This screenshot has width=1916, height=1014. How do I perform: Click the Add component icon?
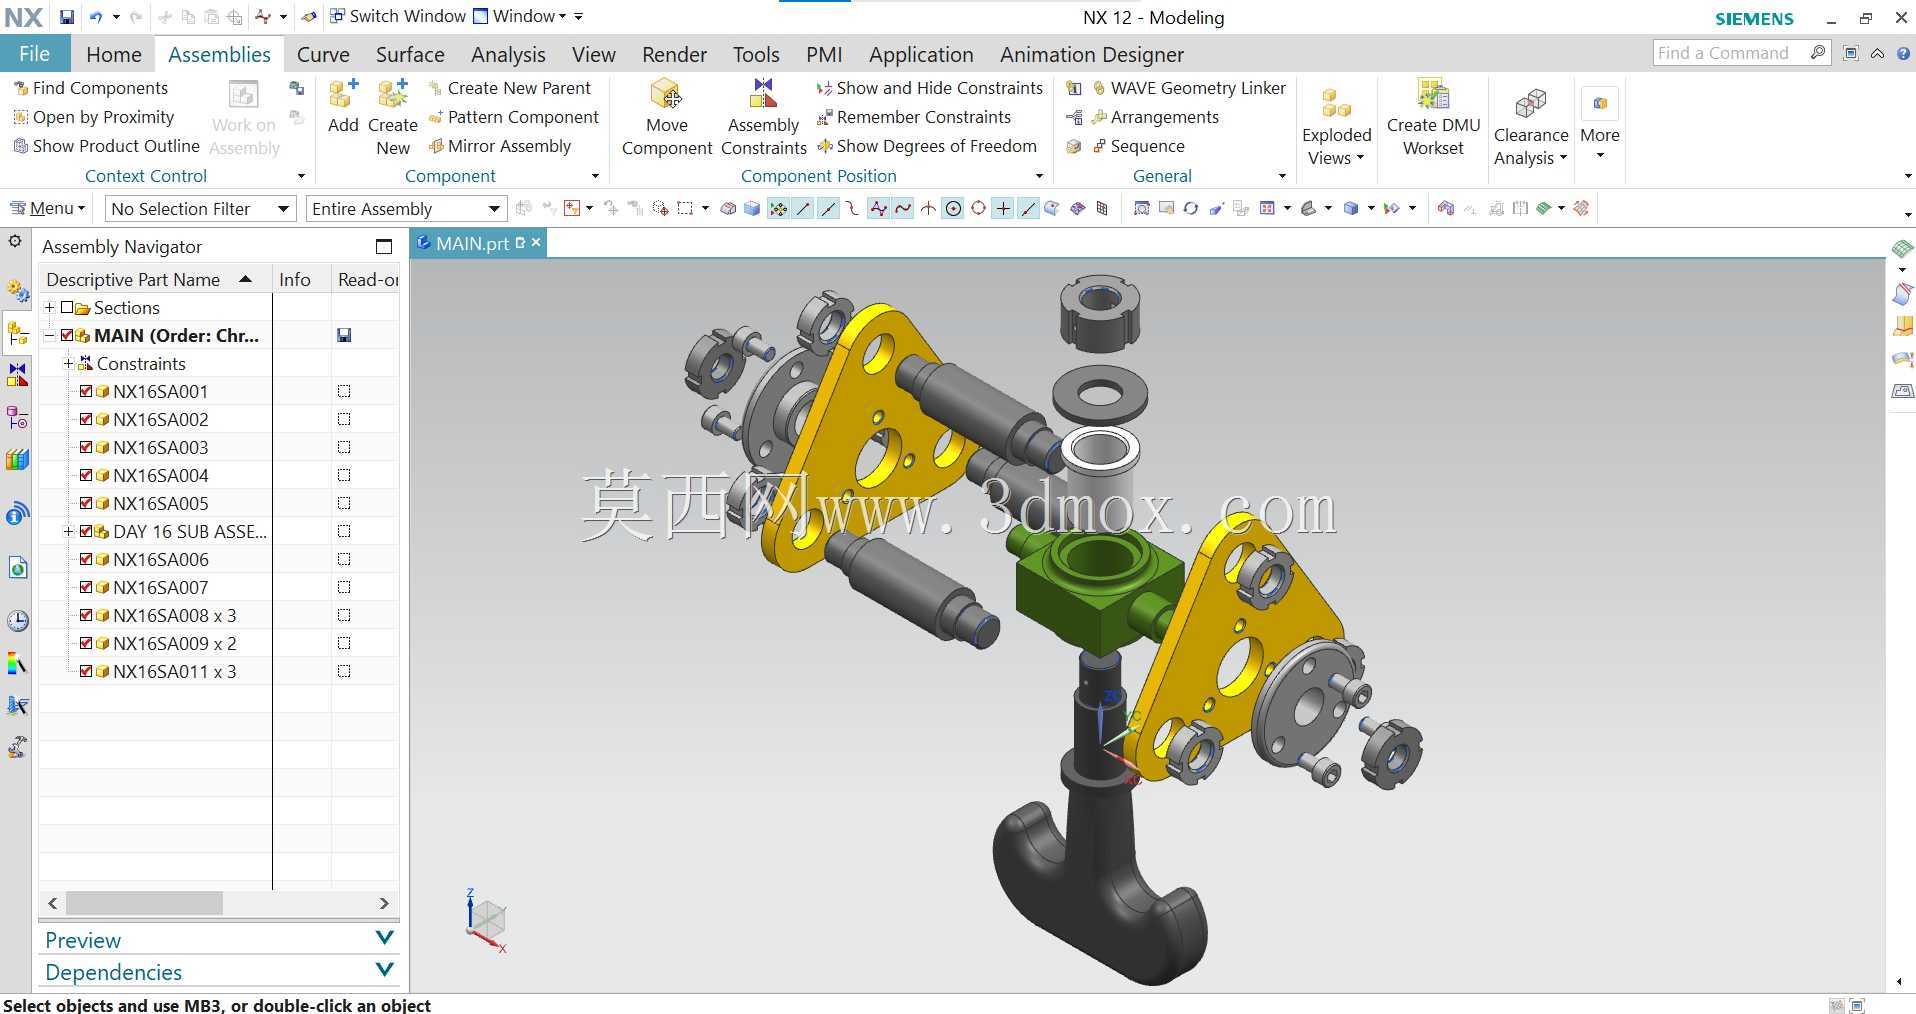[343, 95]
